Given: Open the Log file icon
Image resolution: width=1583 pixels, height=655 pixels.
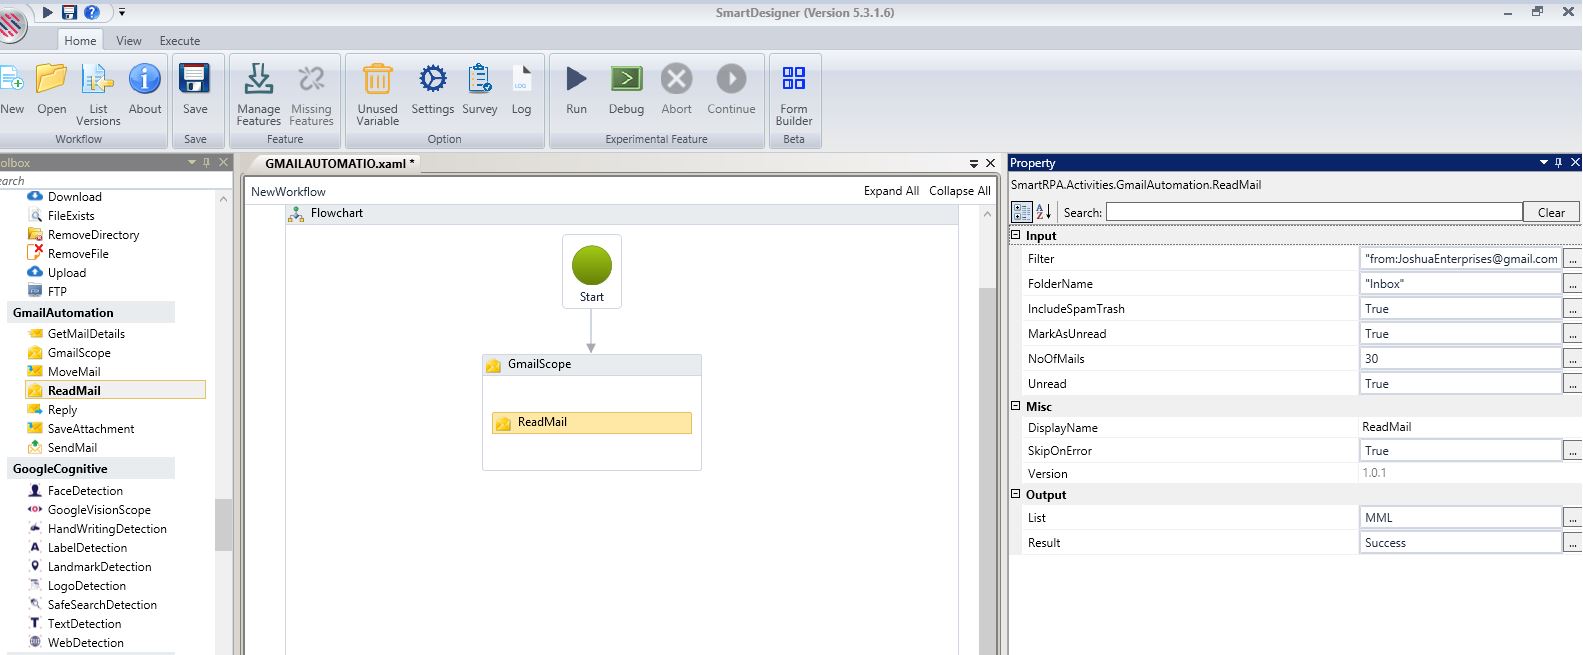Looking at the screenshot, I should (x=521, y=80).
